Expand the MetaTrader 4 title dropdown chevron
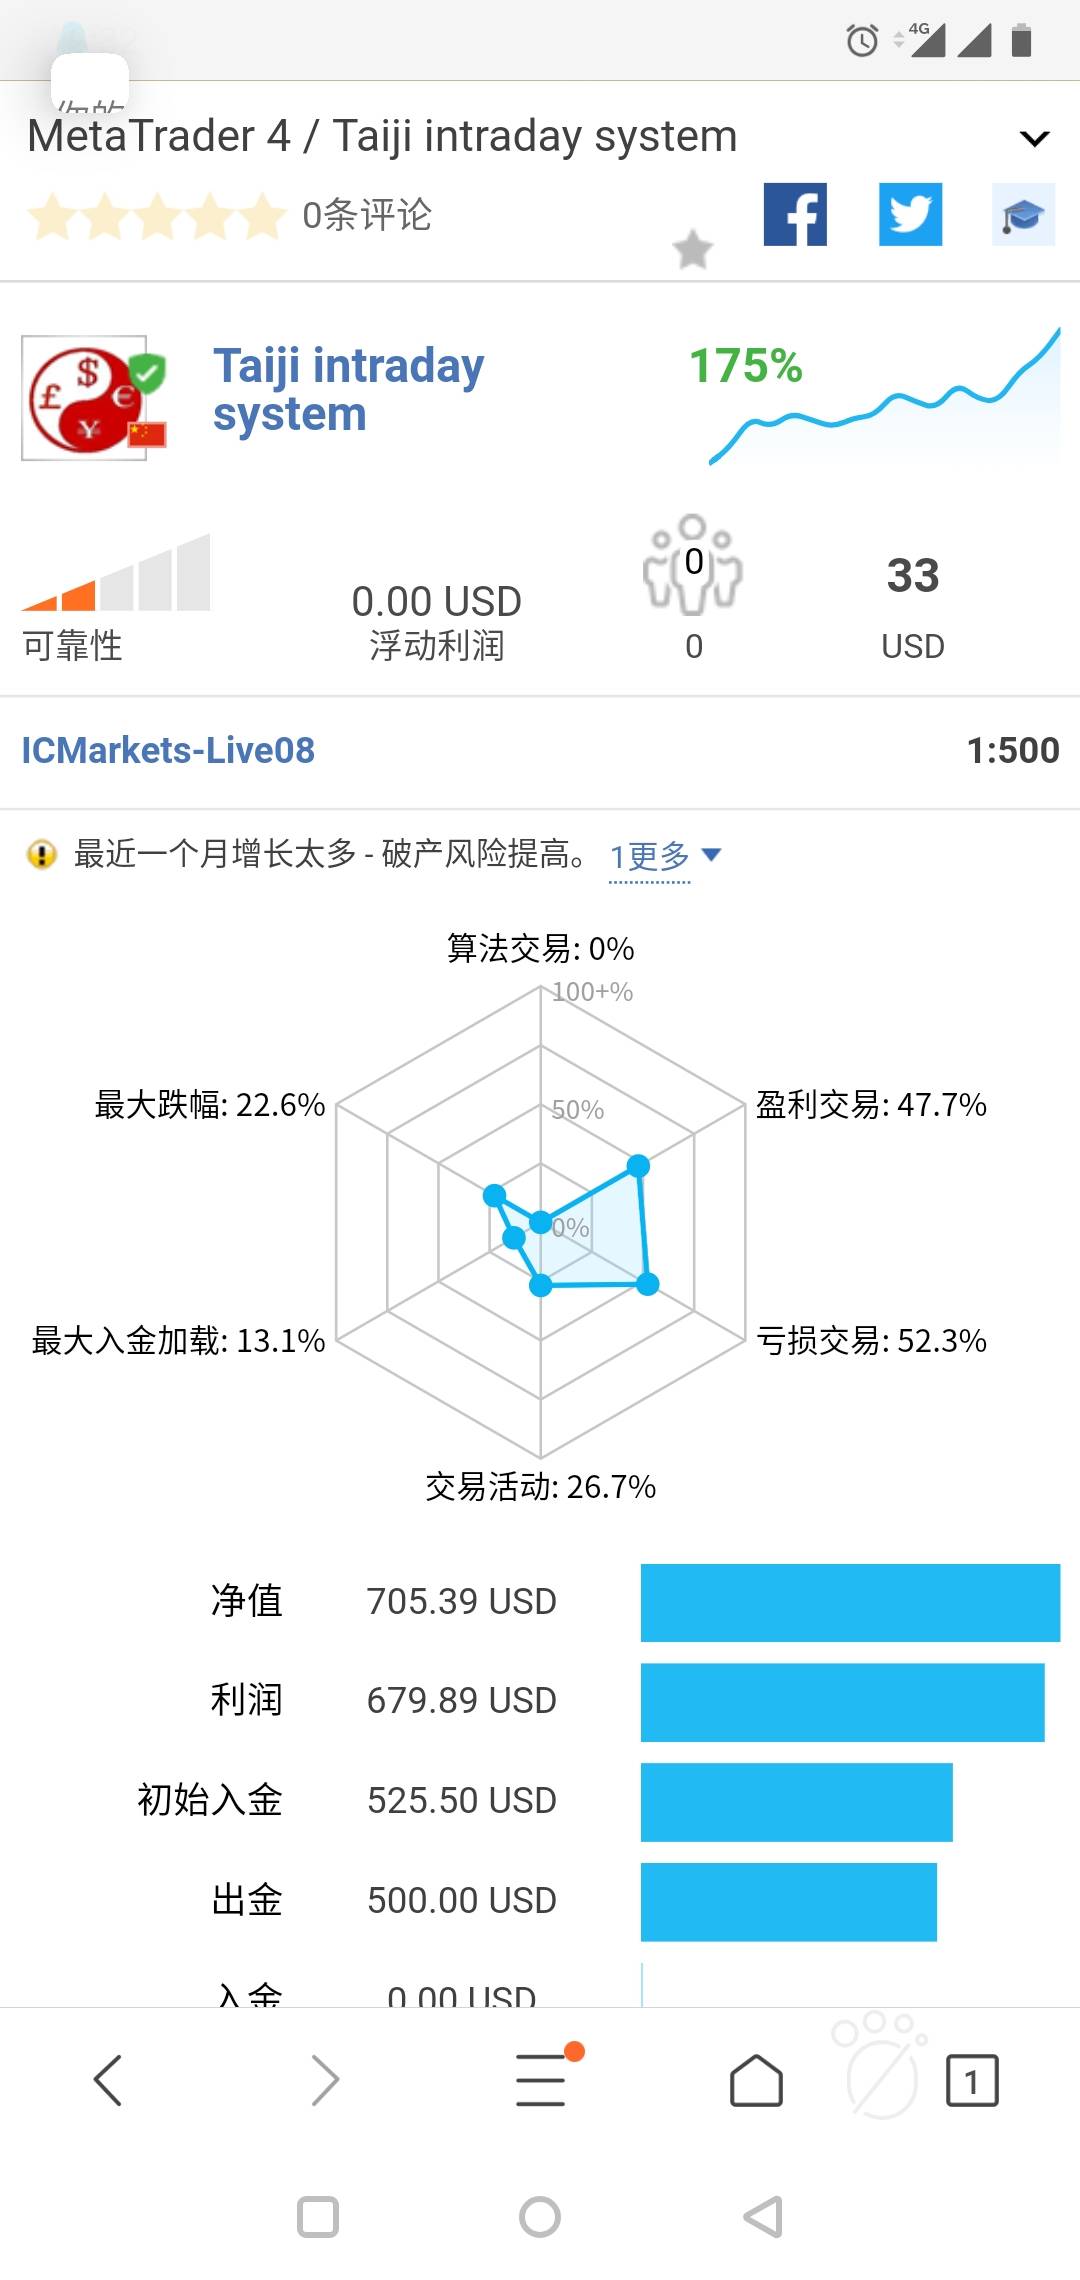The height and width of the screenshot is (2280, 1080). [x=1034, y=138]
